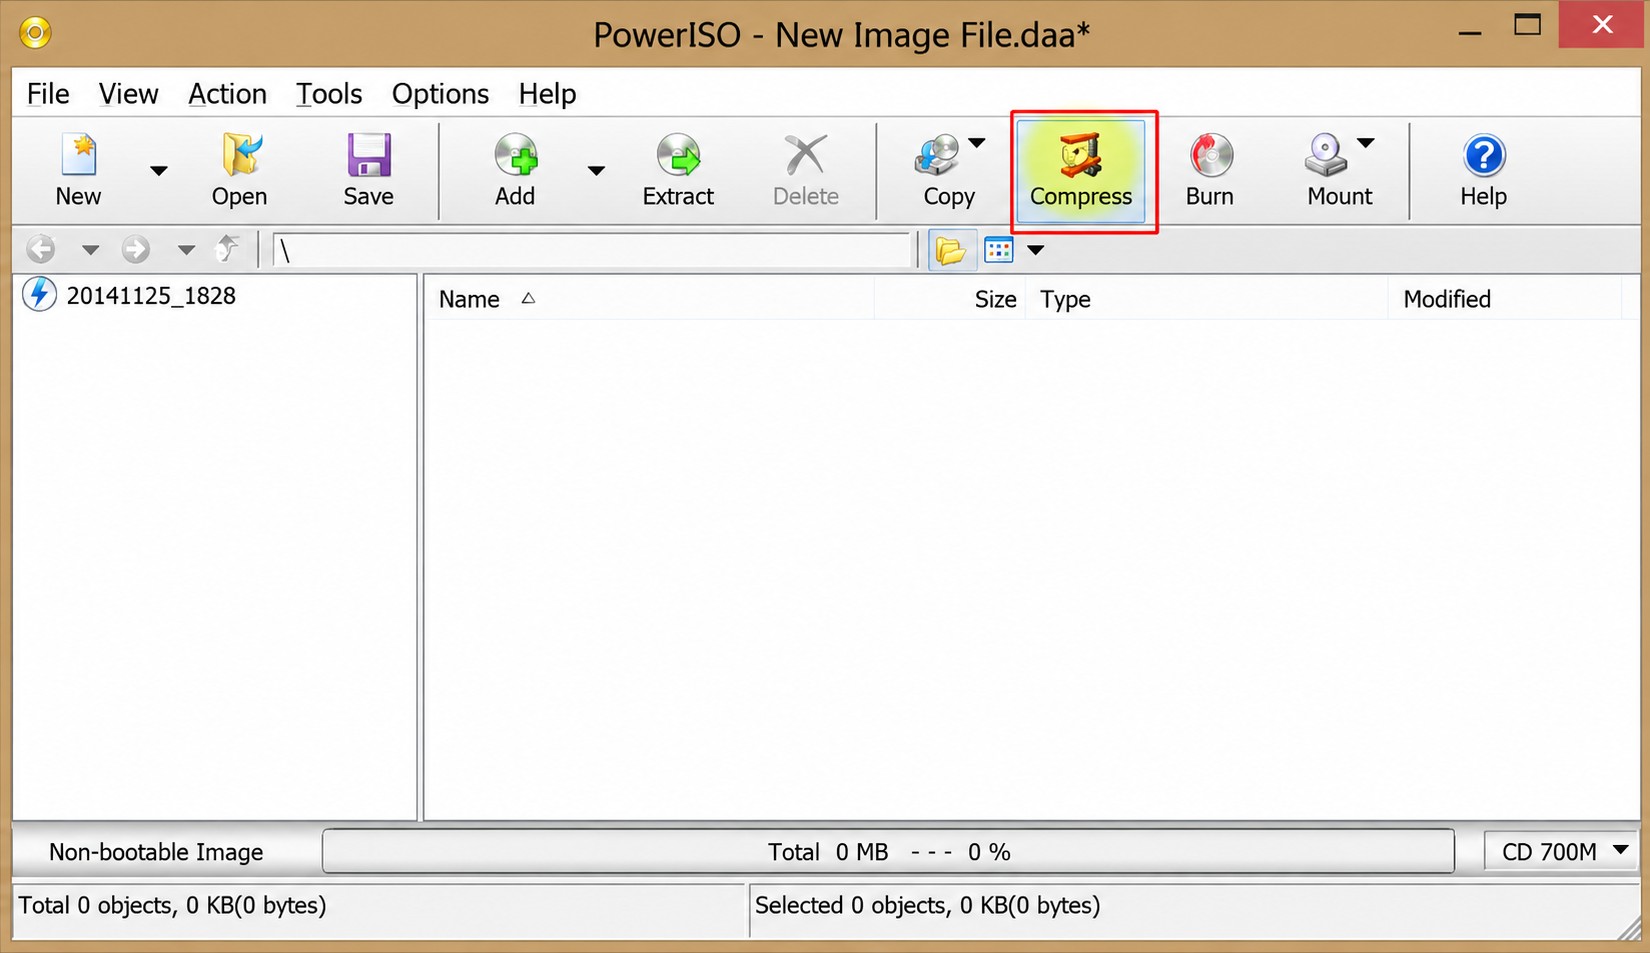Open the back history dropdown arrow
1650x953 pixels.
pyautogui.click(x=90, y=249)
